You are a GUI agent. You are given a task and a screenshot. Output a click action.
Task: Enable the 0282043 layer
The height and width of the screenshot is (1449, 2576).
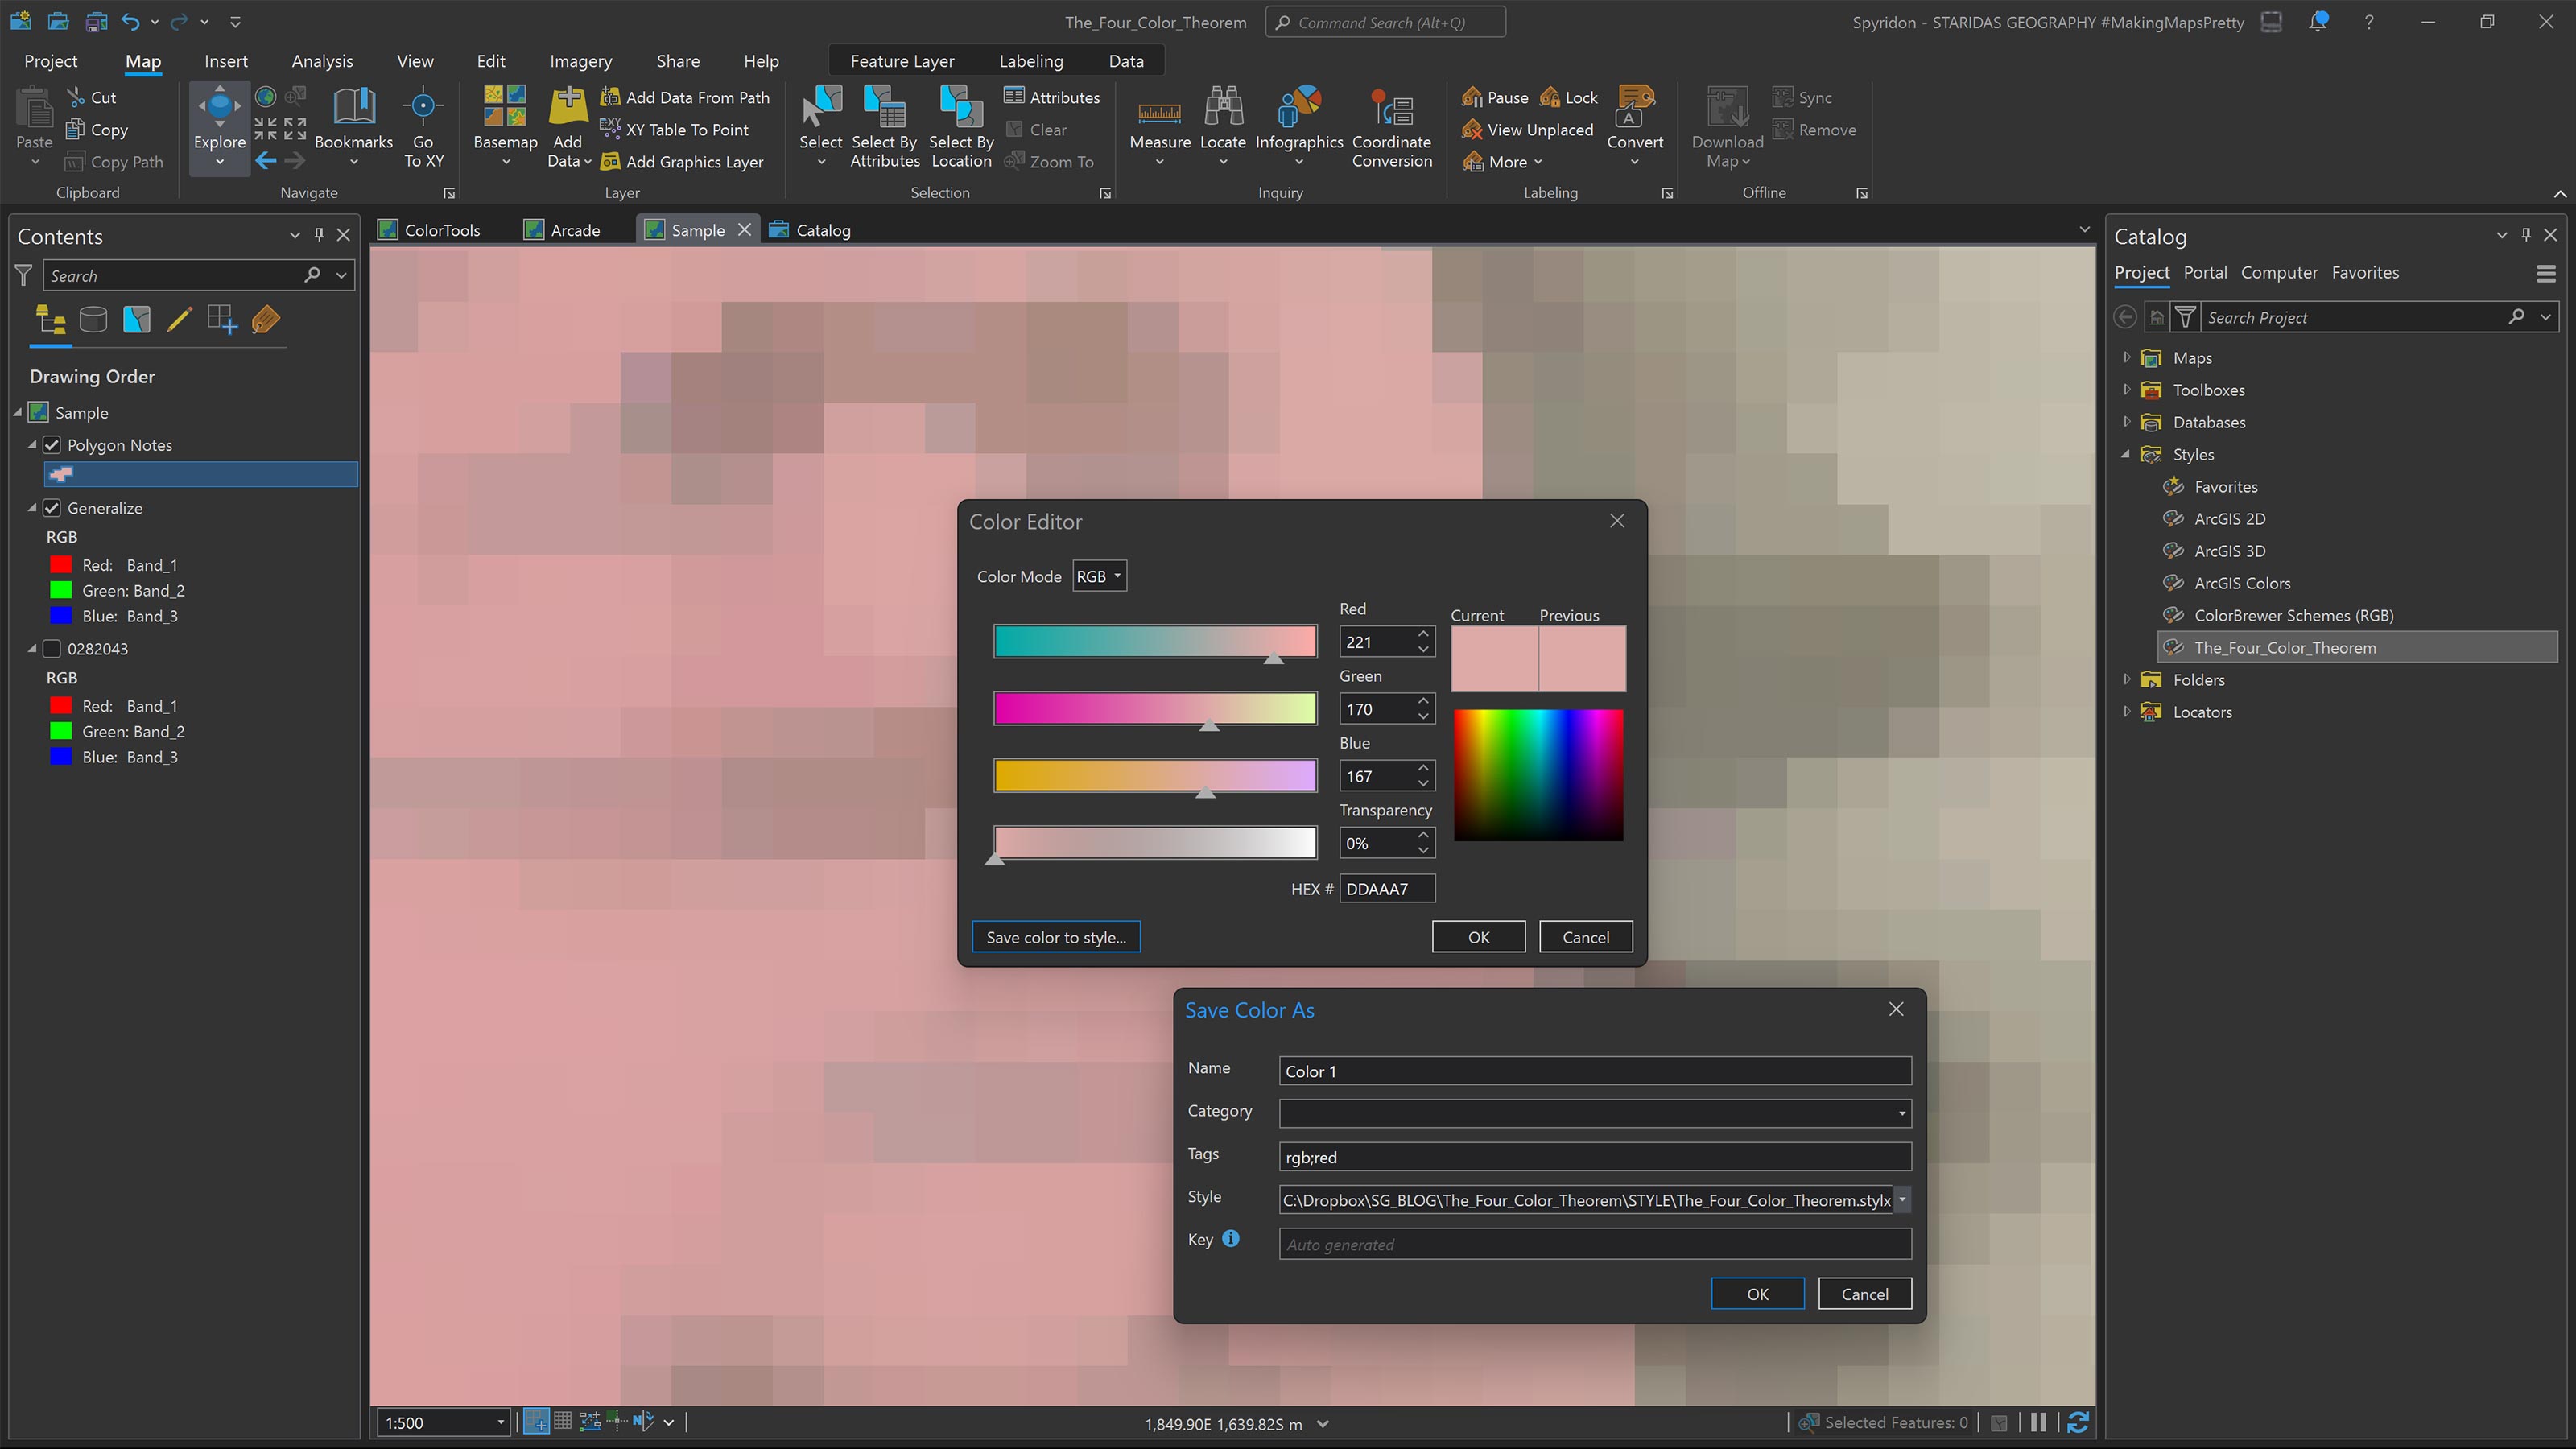(x=52, y=648)
